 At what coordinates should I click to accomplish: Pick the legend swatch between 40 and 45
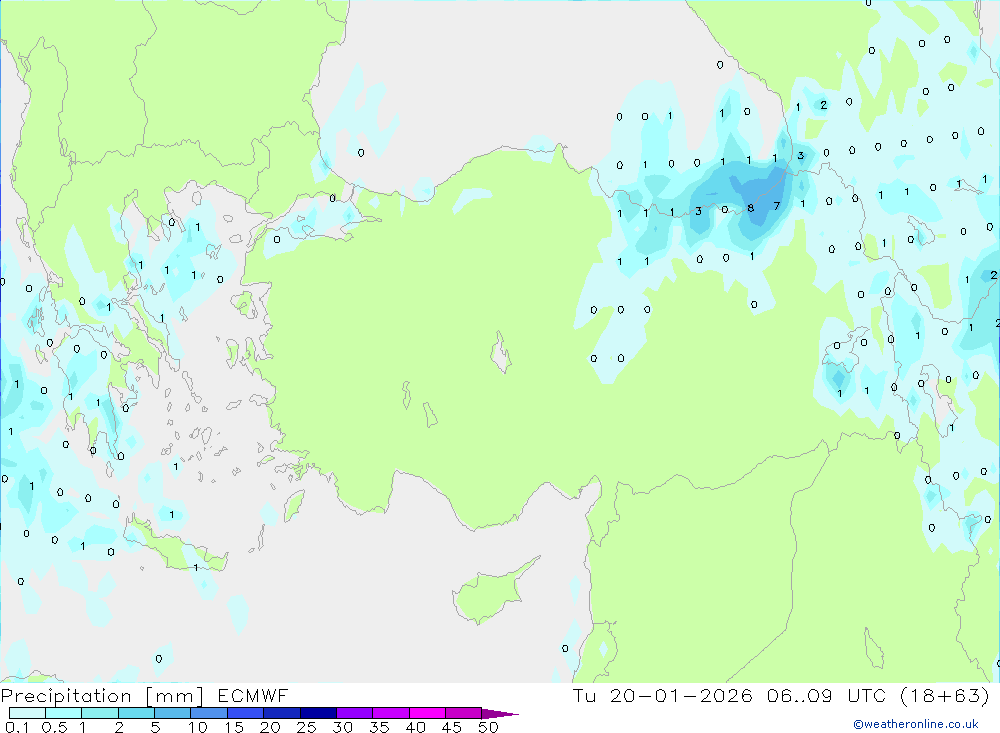pyautogui.click(x=427, y=713)
